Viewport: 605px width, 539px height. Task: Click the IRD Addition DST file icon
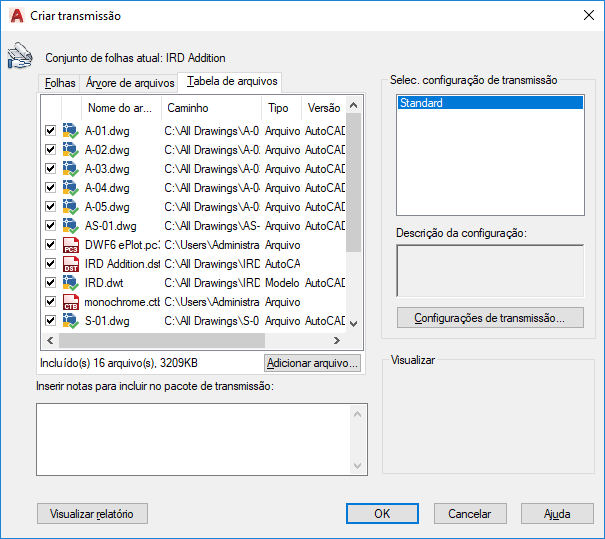tap(70, 264)
